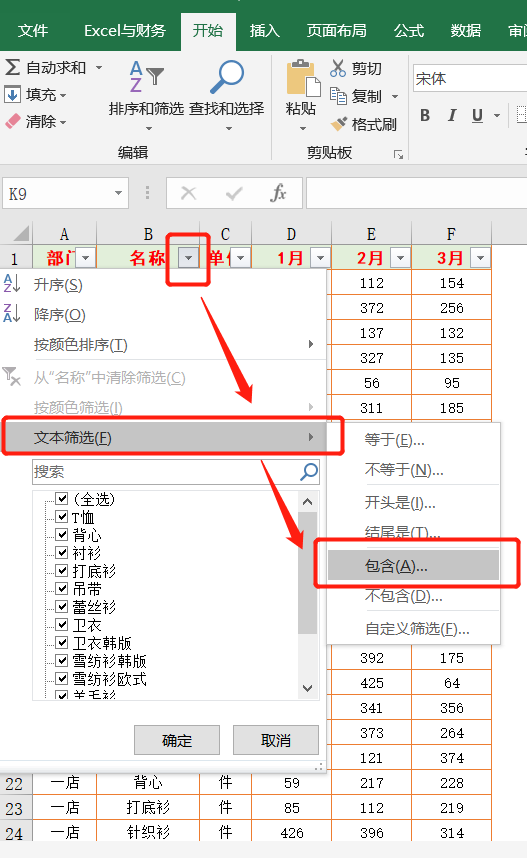Click the 确定 button

(177, 740)
